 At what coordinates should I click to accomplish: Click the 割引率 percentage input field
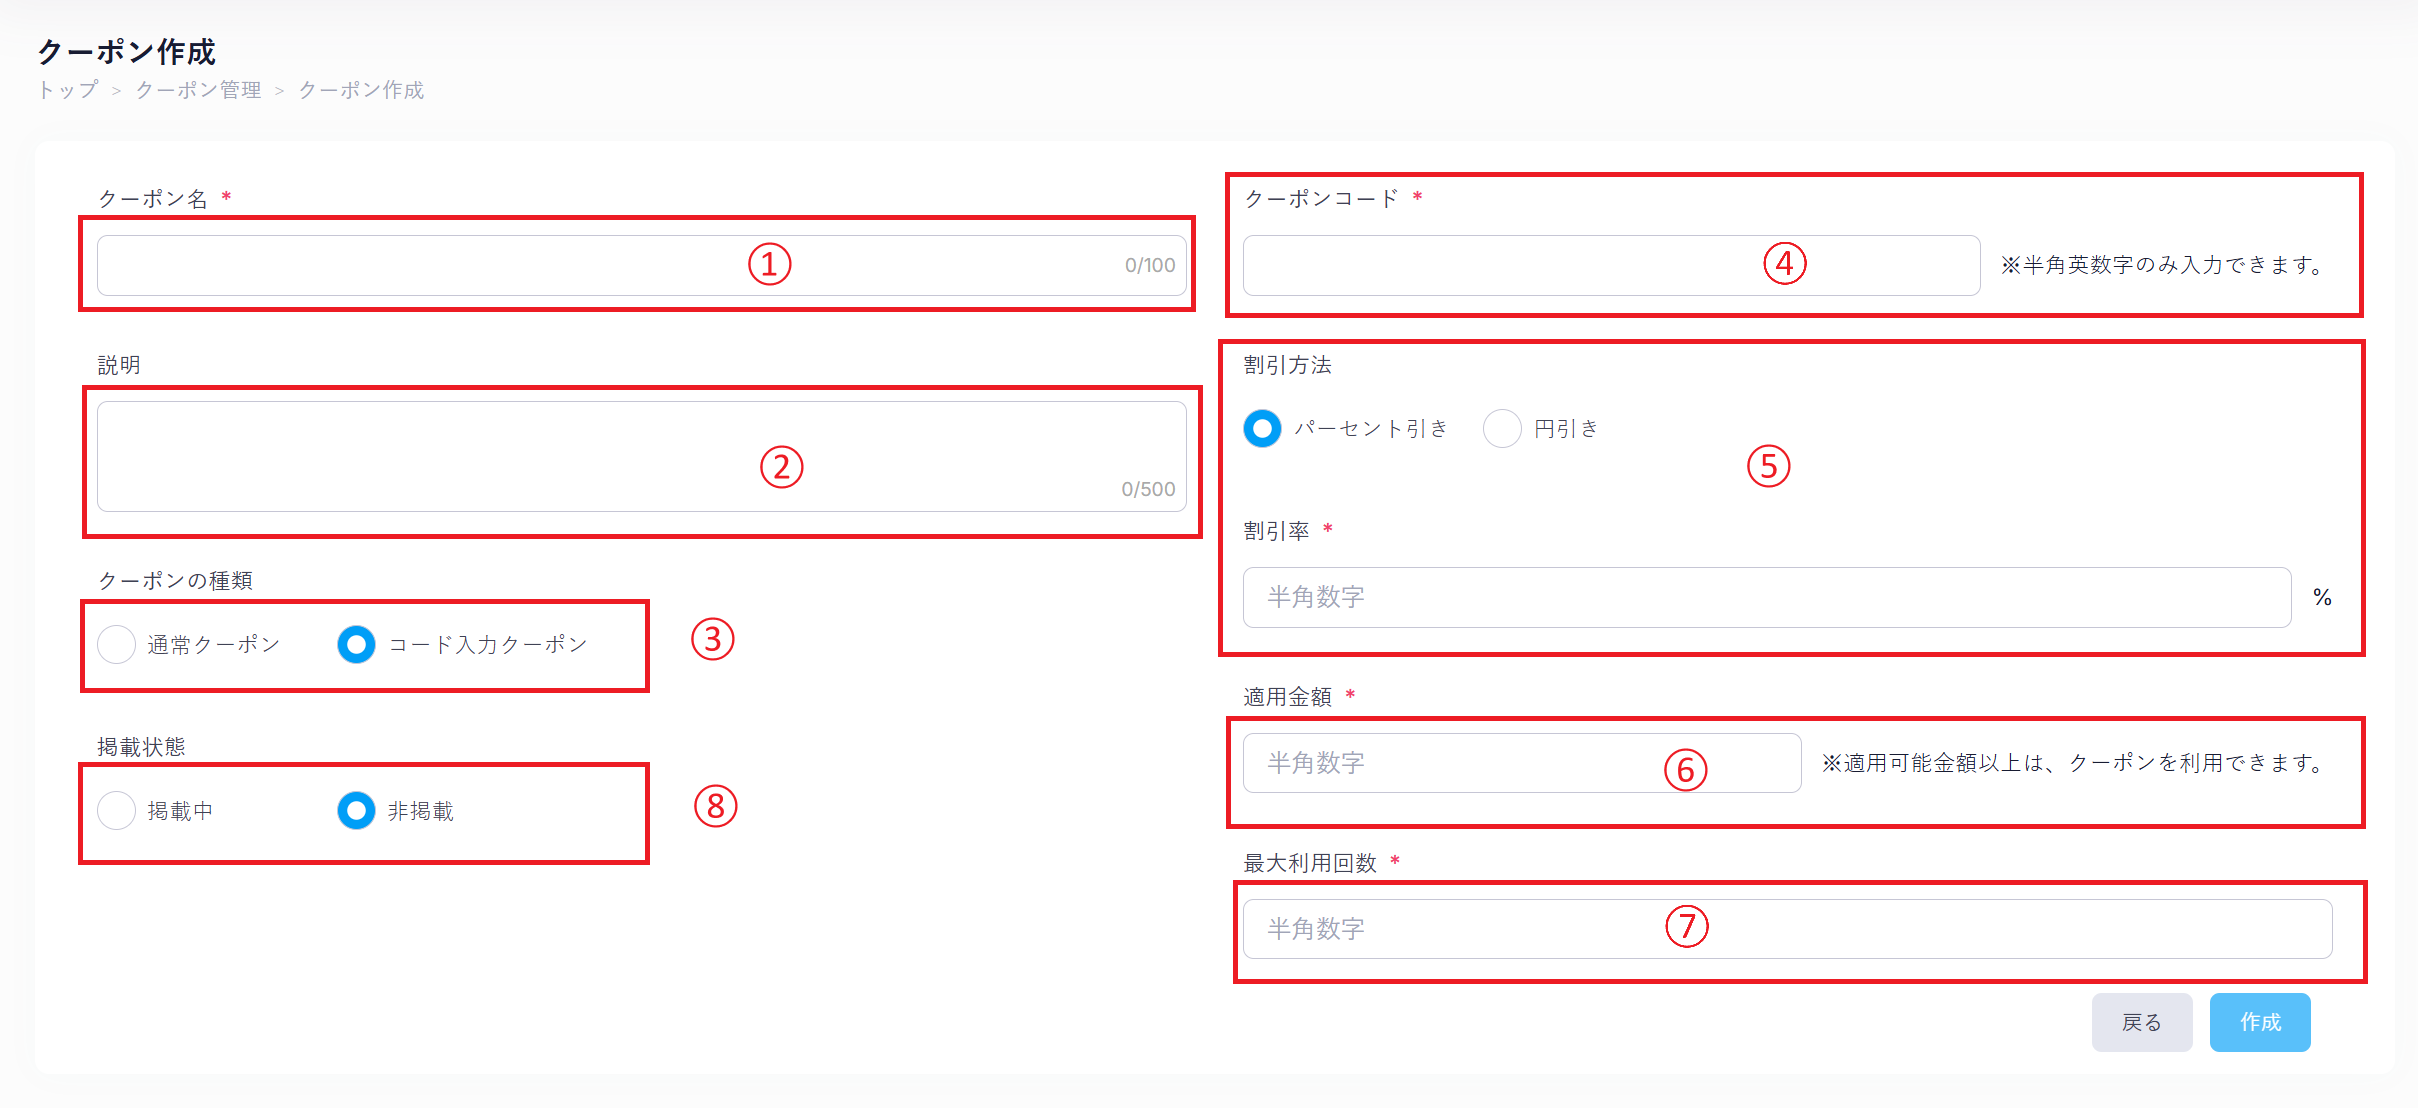(1766, 597)
